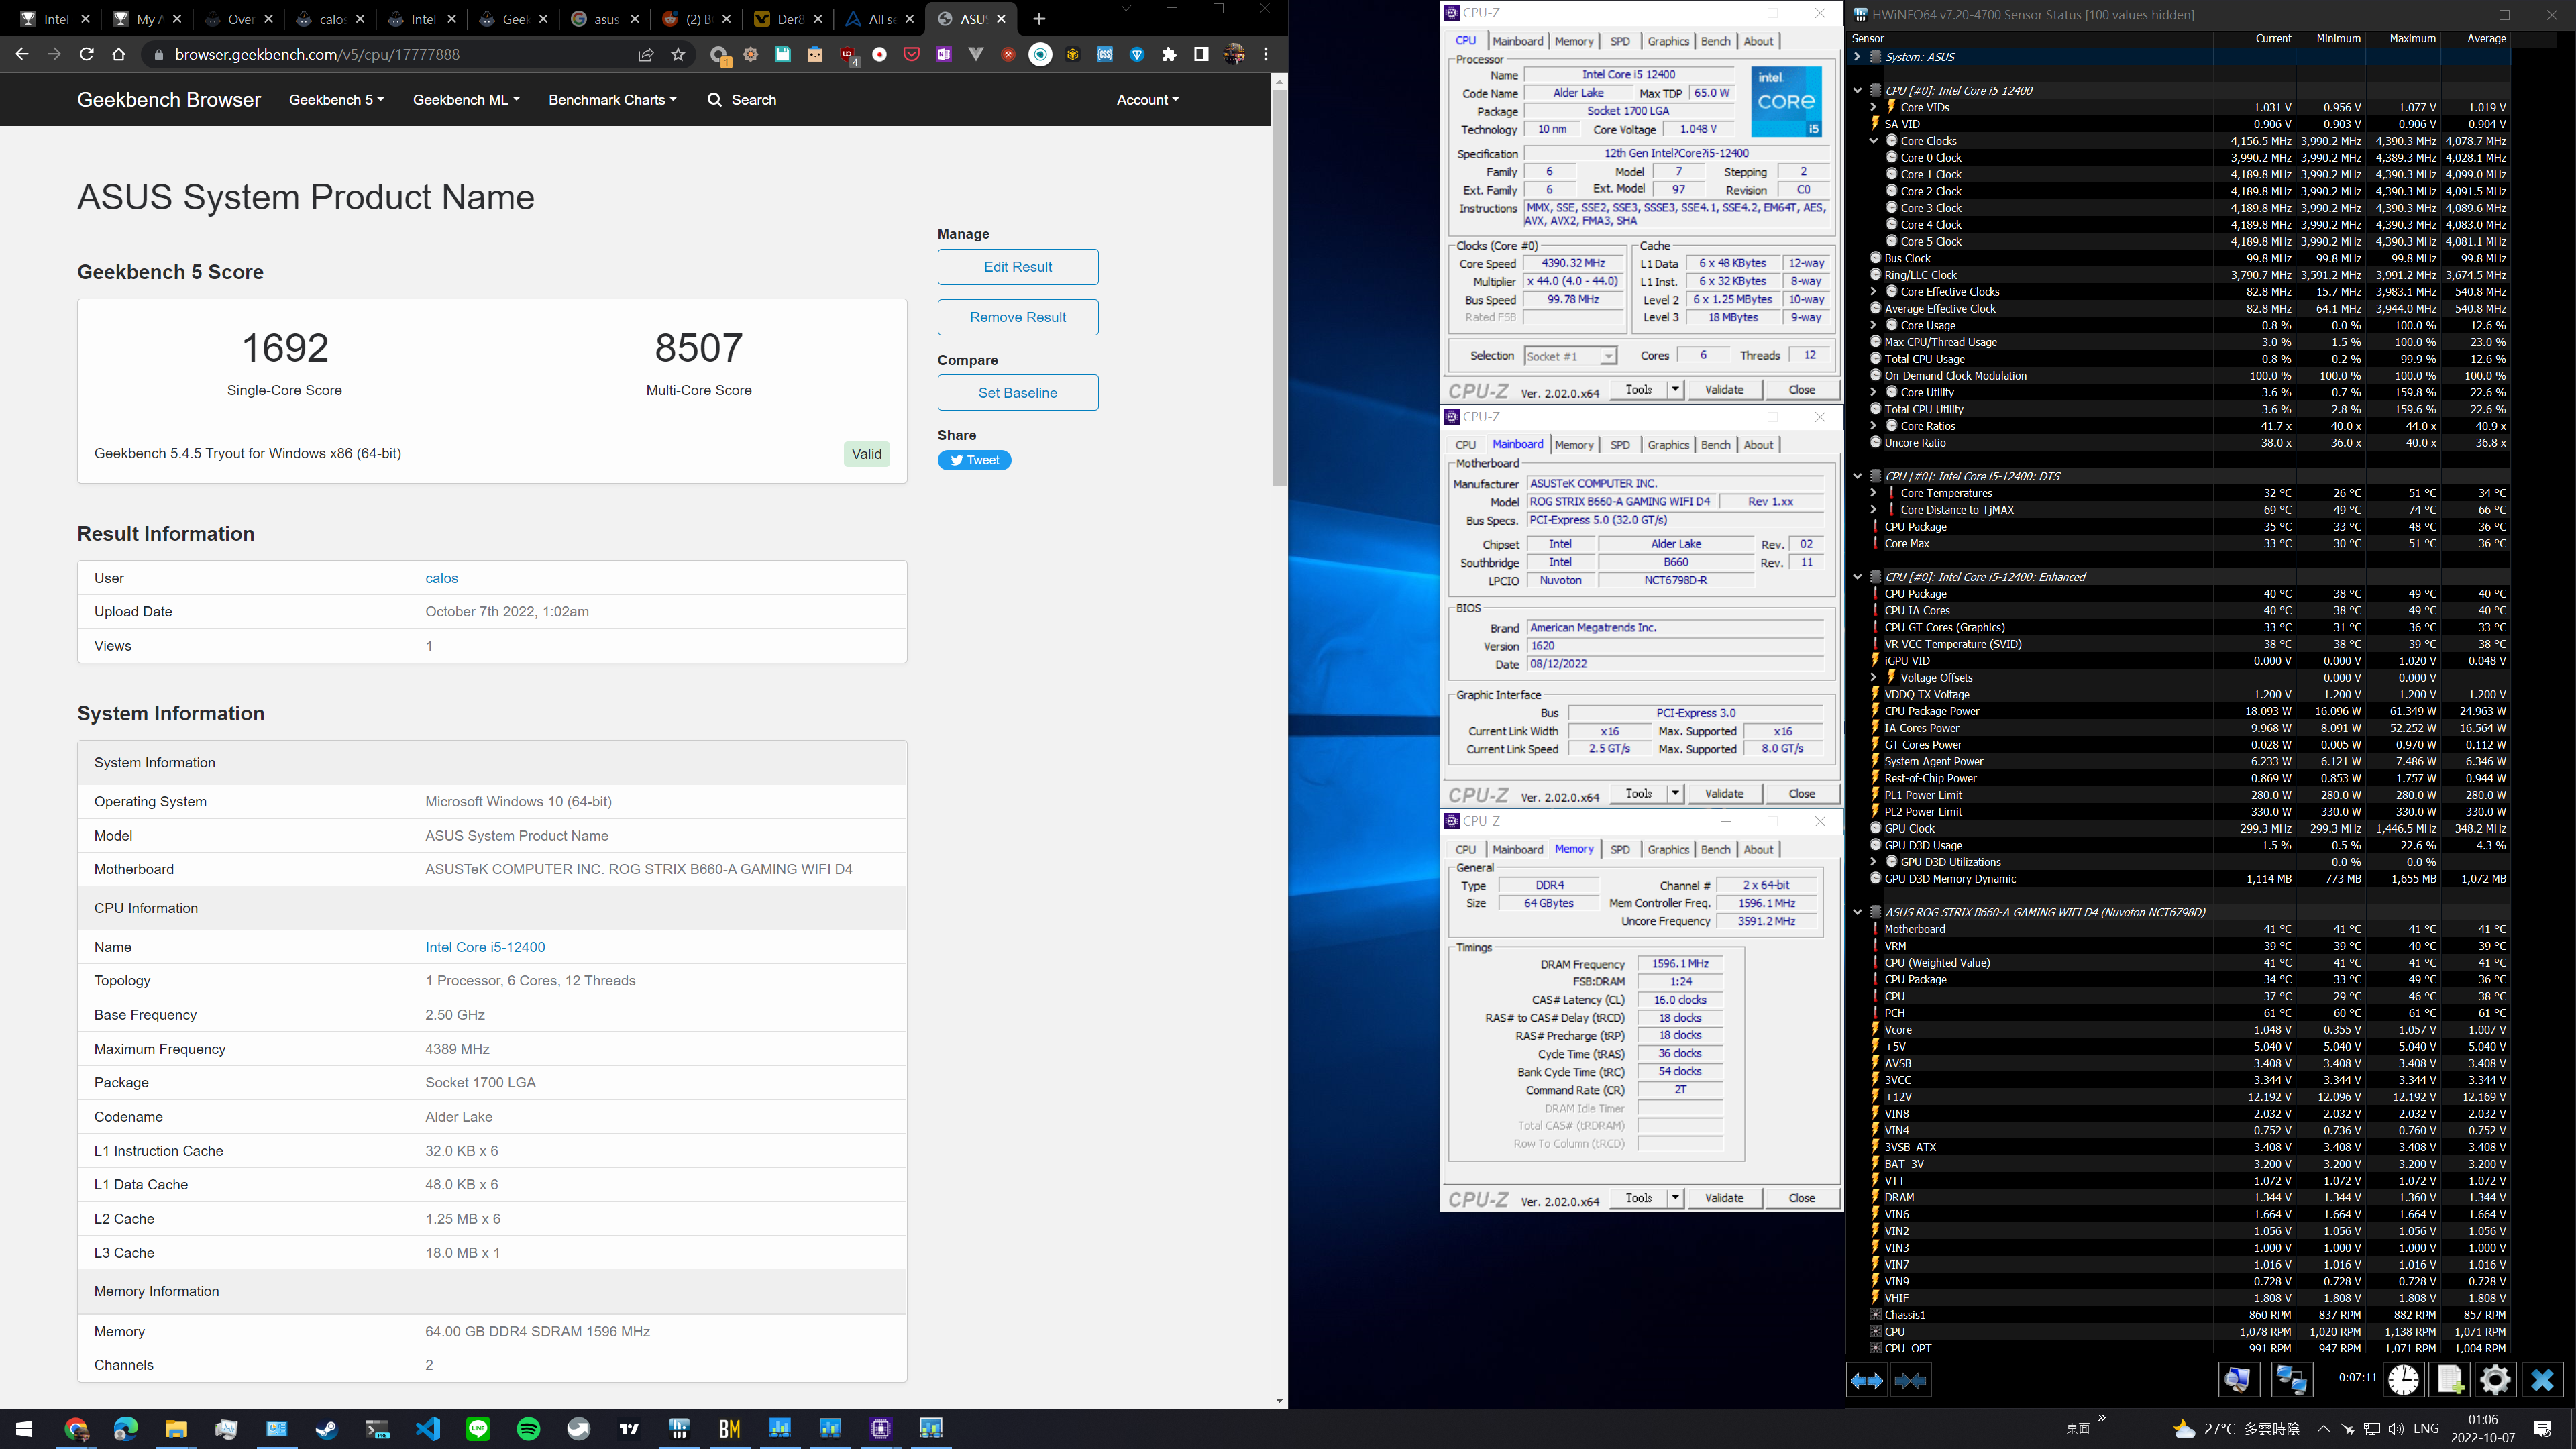Switch to SPD tab in CPU-Z processor window
This screenshot has width=2576, height=1449.
click(1620, 41)
